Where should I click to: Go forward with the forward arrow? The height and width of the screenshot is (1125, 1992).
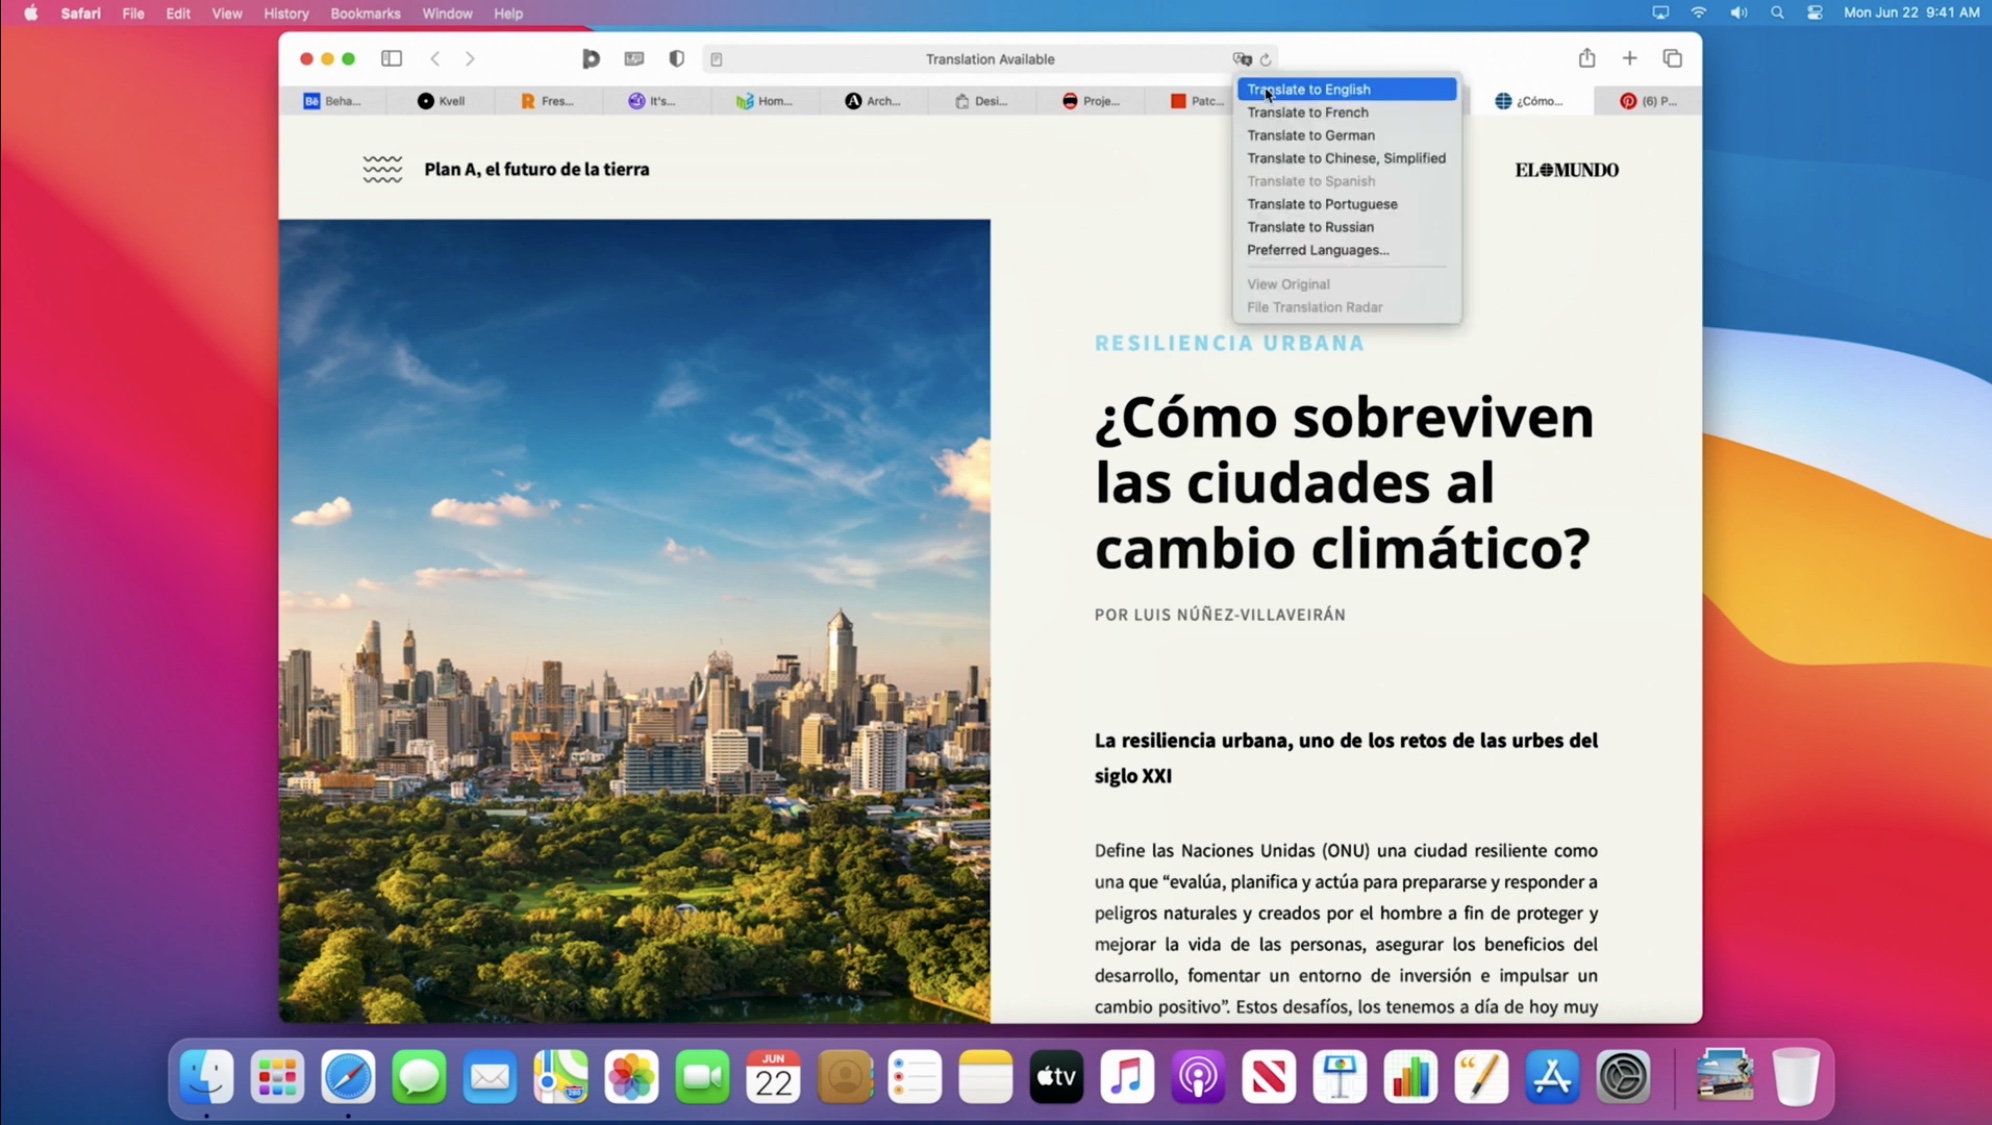[470, 59]
